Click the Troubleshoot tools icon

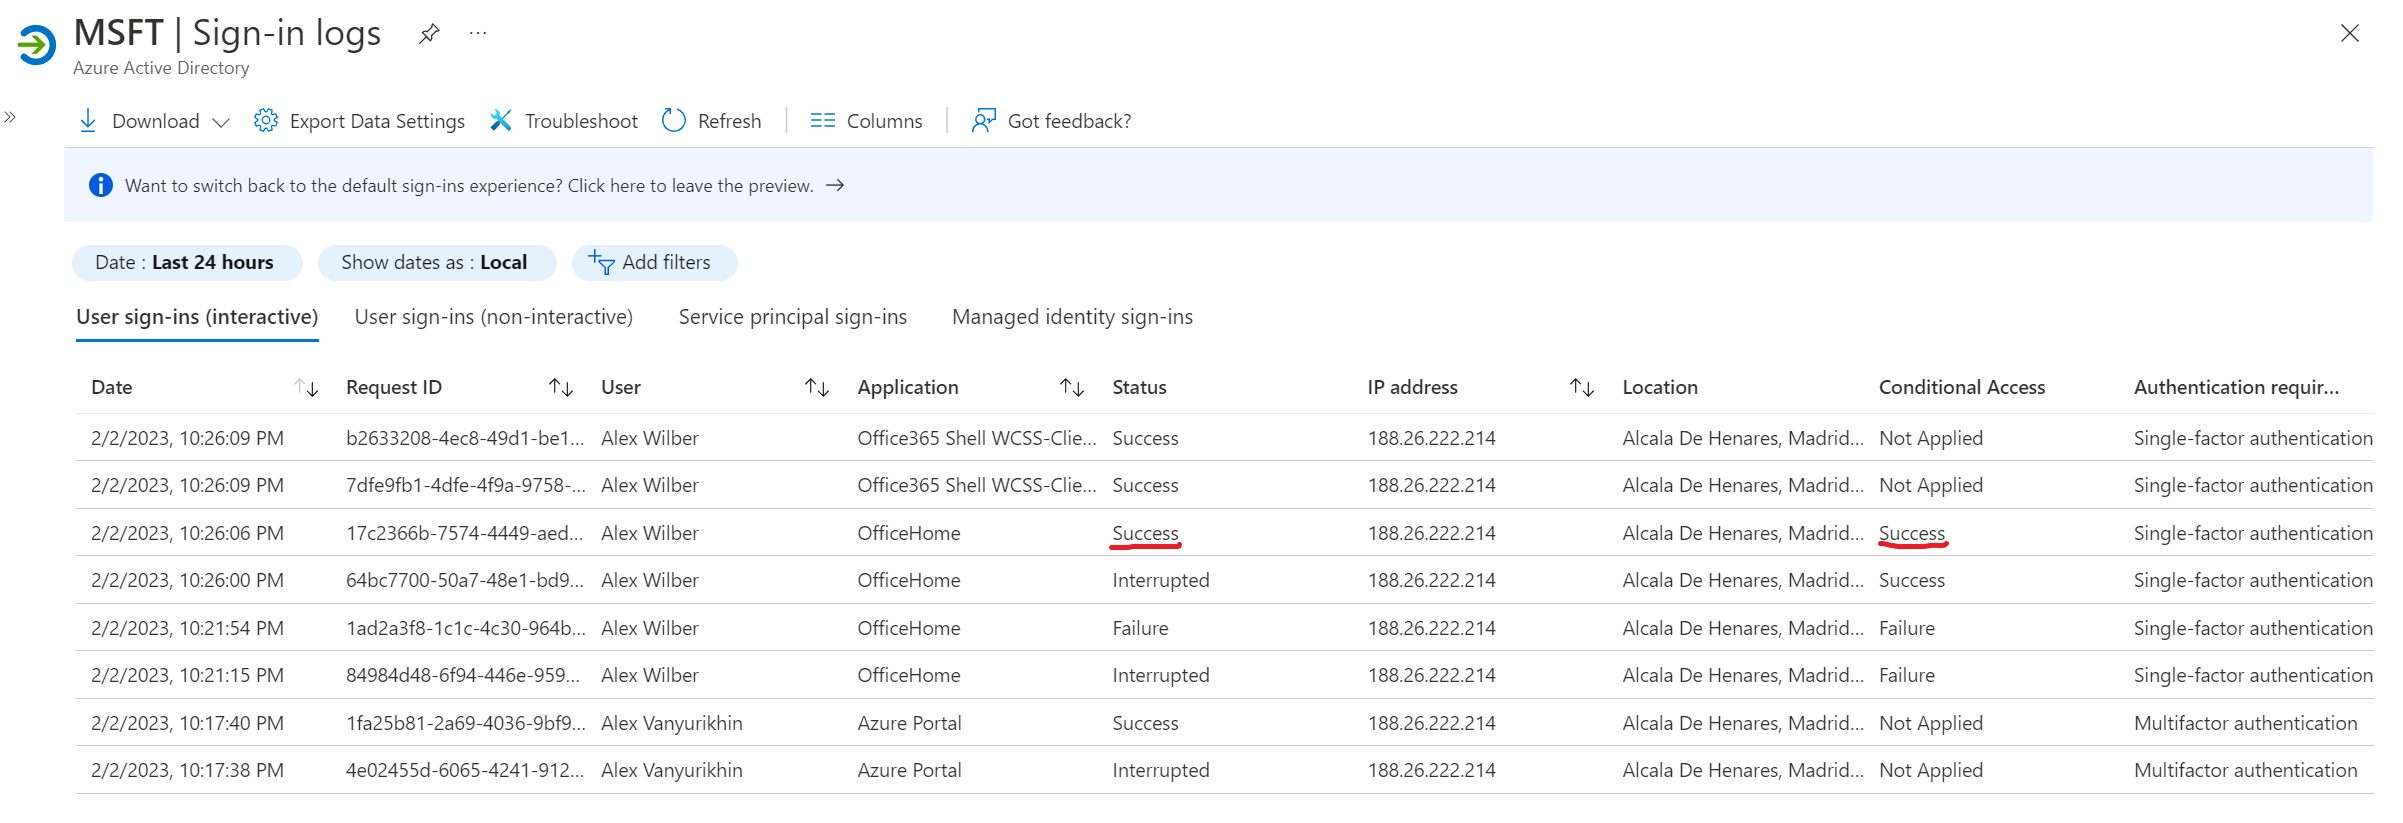(x=501, y=121)
